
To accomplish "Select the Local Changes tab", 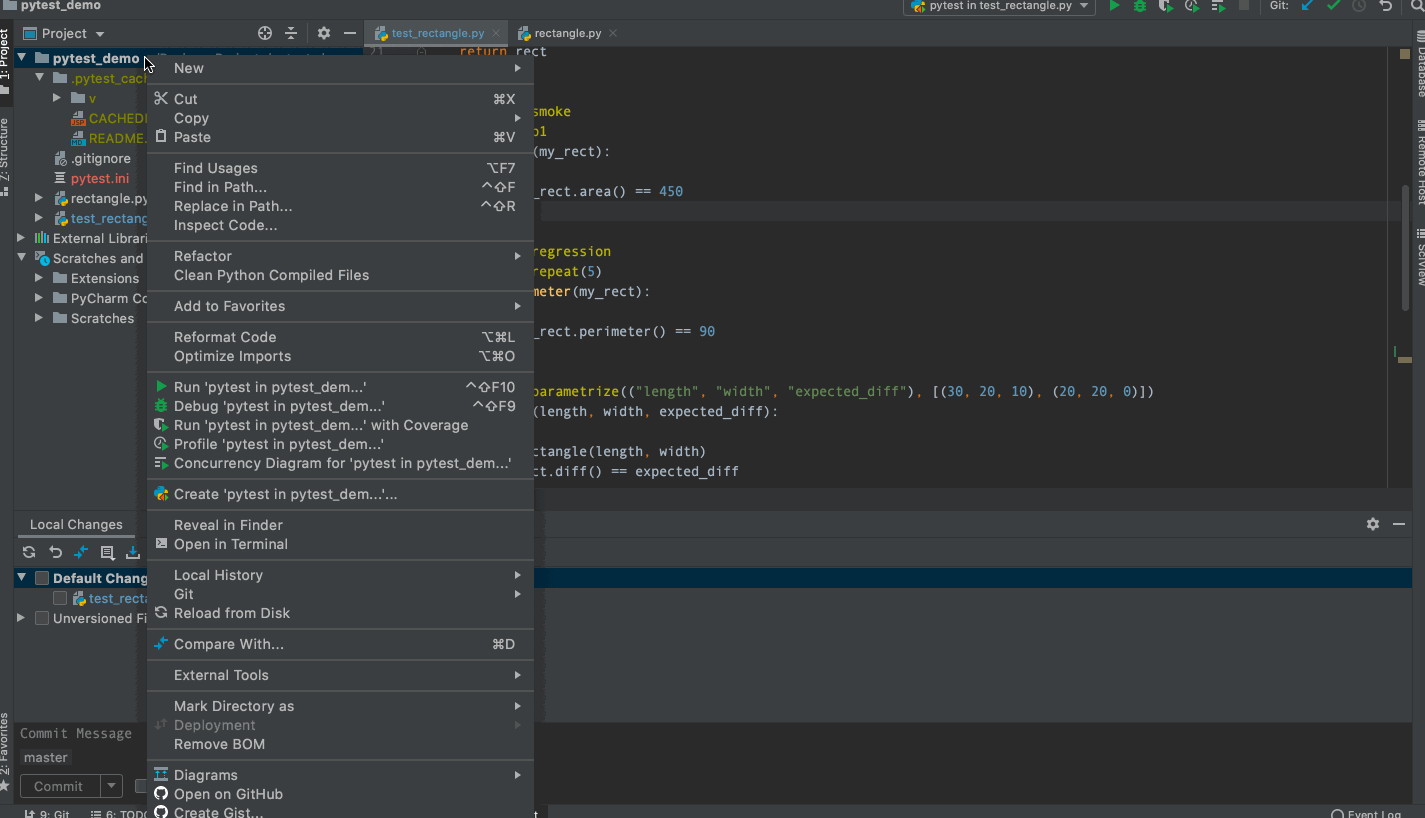I will coord(76,524).
